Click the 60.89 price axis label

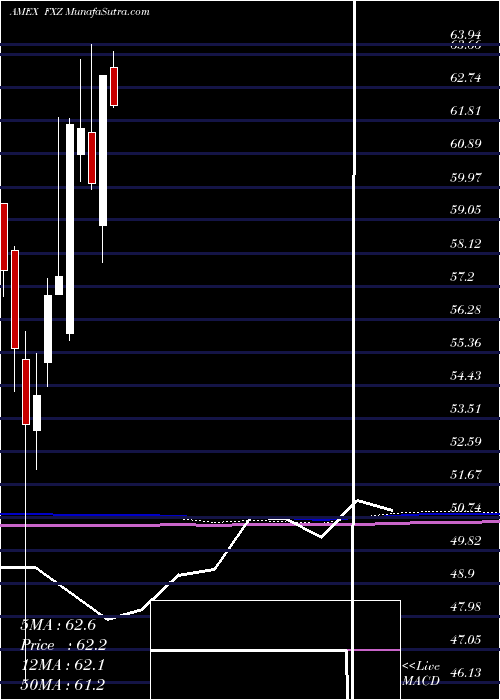[466, 144]
